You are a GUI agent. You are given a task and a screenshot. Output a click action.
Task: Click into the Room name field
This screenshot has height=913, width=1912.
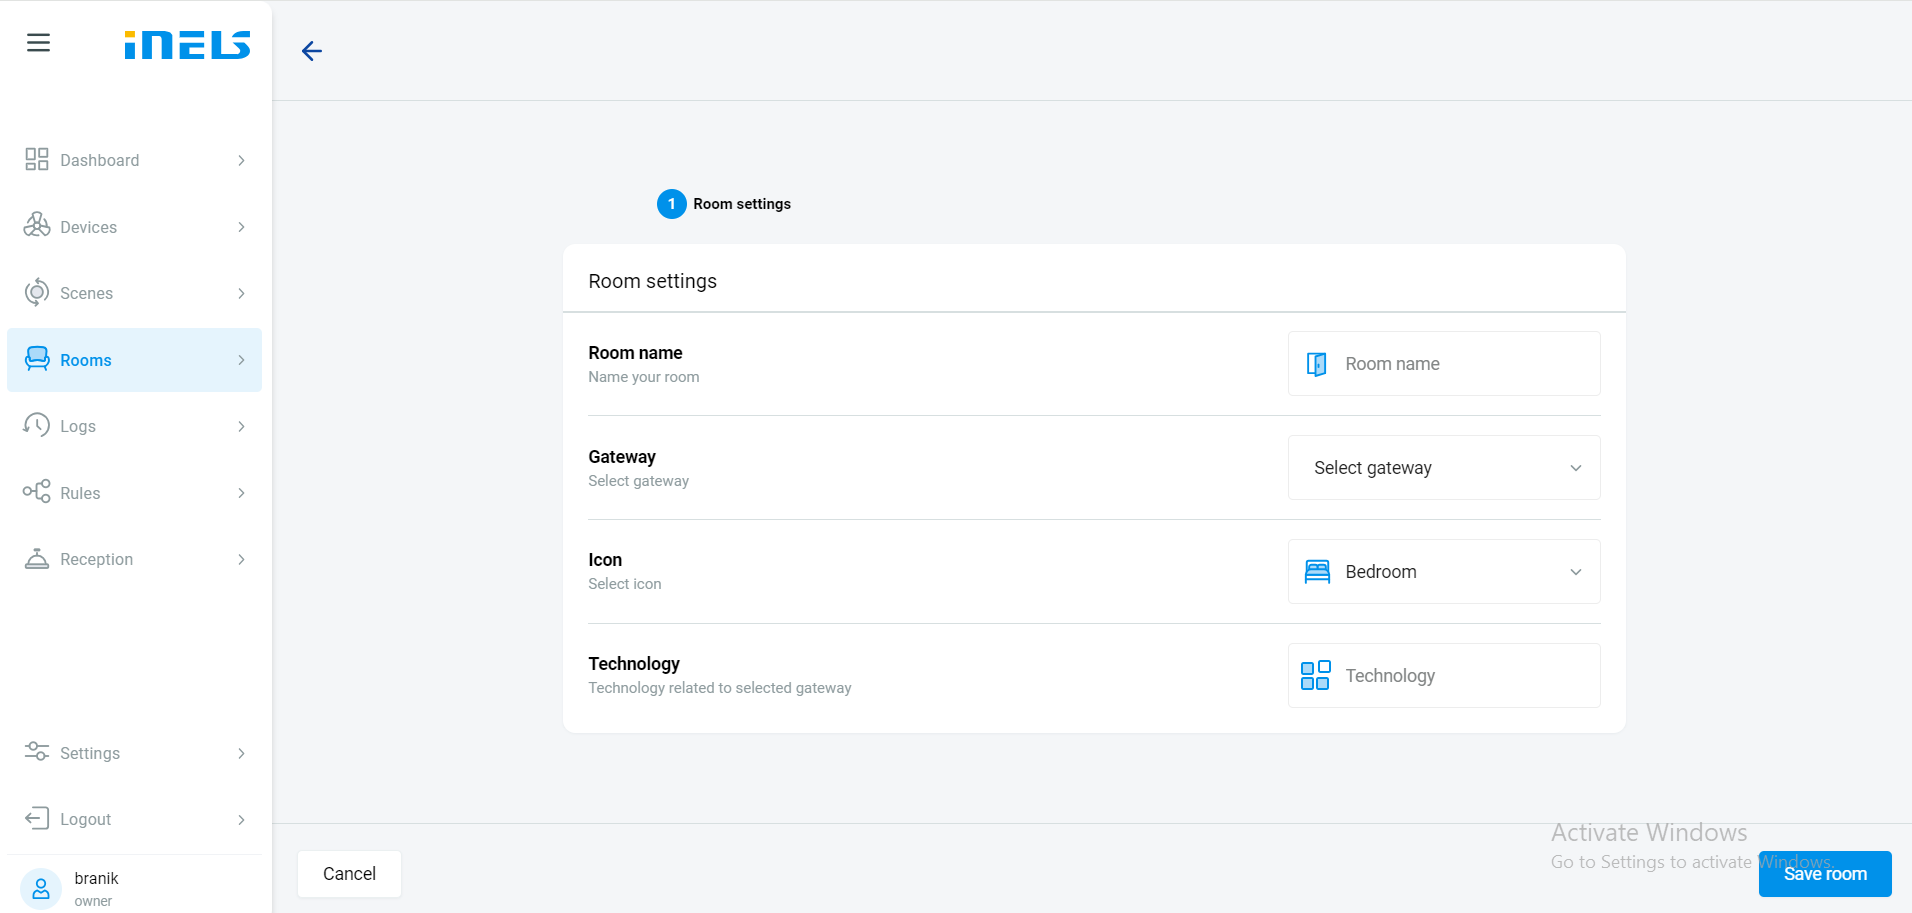(x=1460, y=364)
